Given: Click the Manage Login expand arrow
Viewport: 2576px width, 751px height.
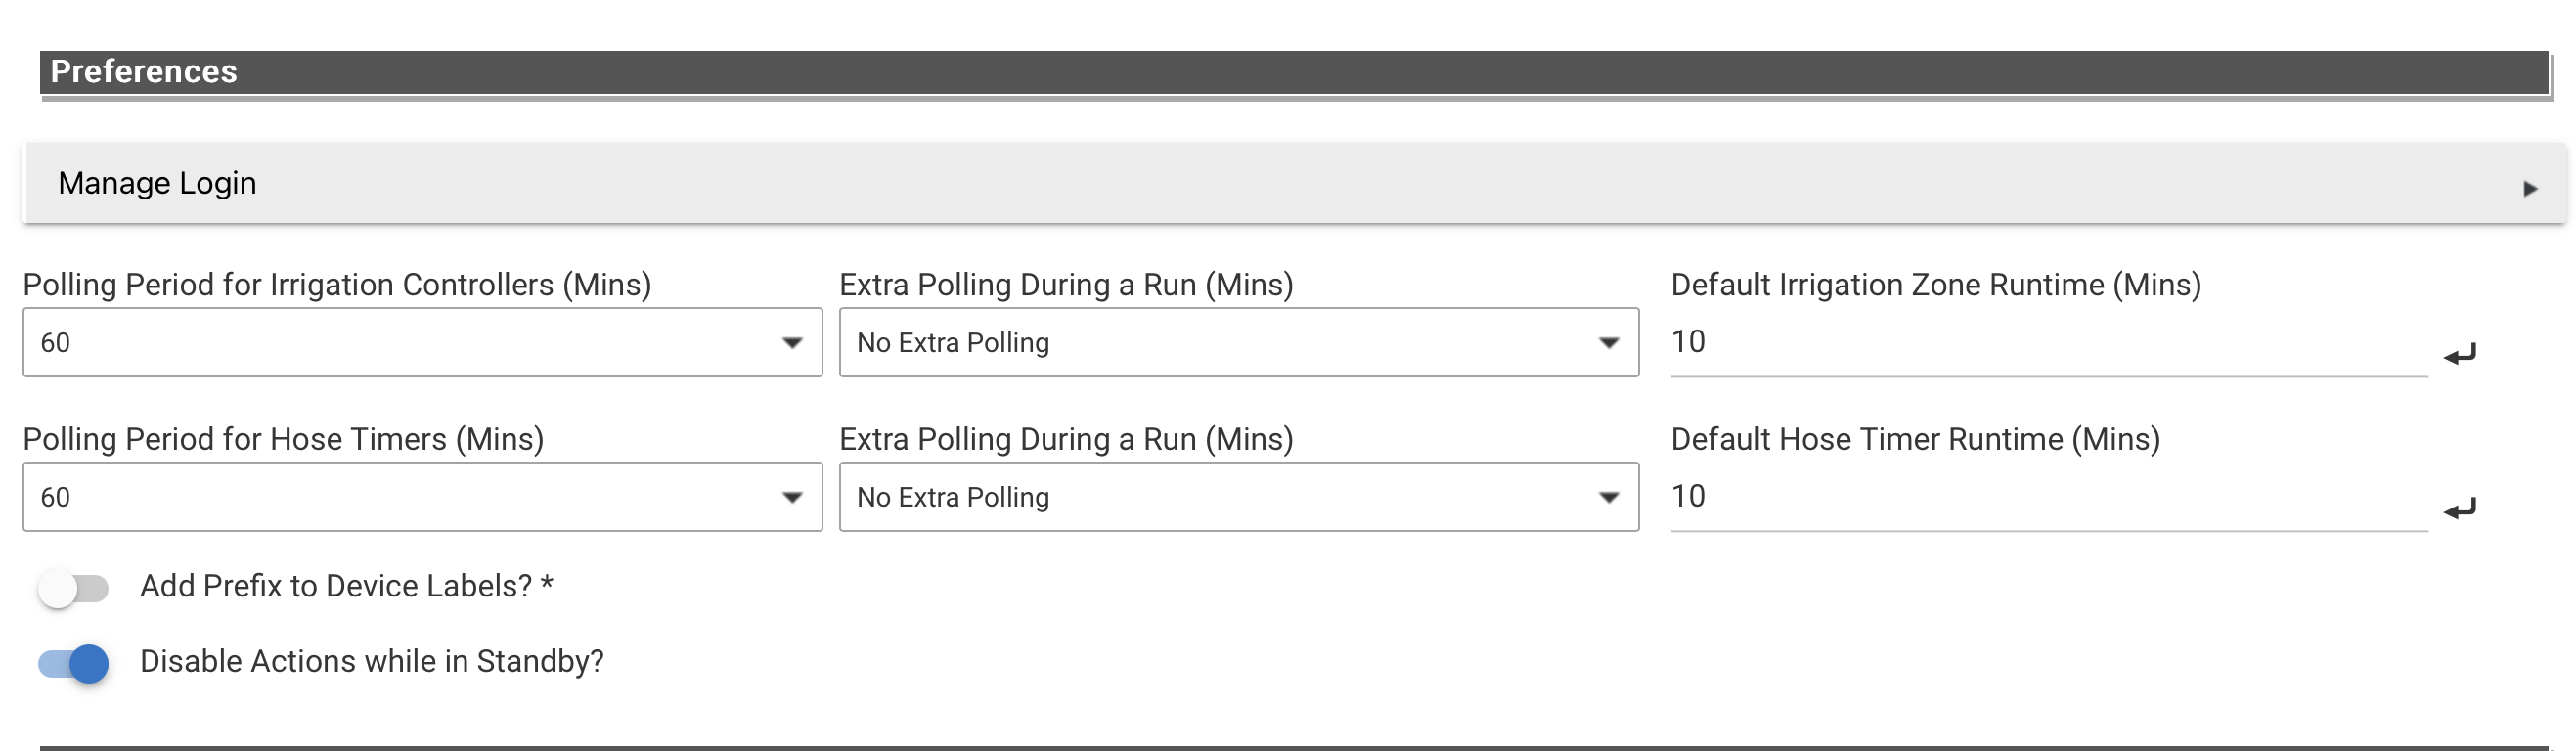Looking at the screenshot, I should click(2530, 188).
